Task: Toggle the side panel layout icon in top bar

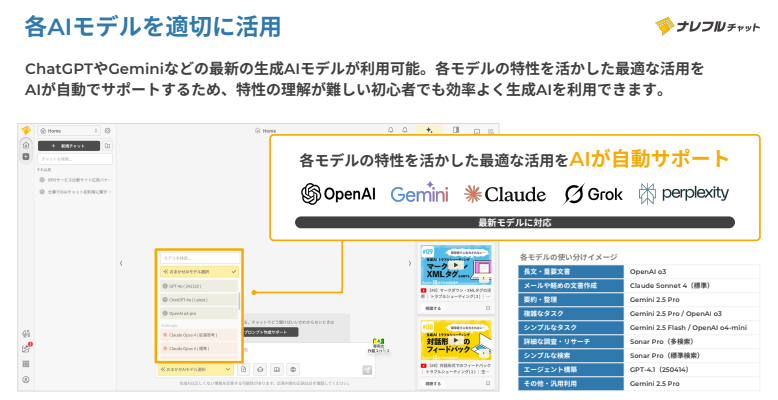Action: pos(455,130)
